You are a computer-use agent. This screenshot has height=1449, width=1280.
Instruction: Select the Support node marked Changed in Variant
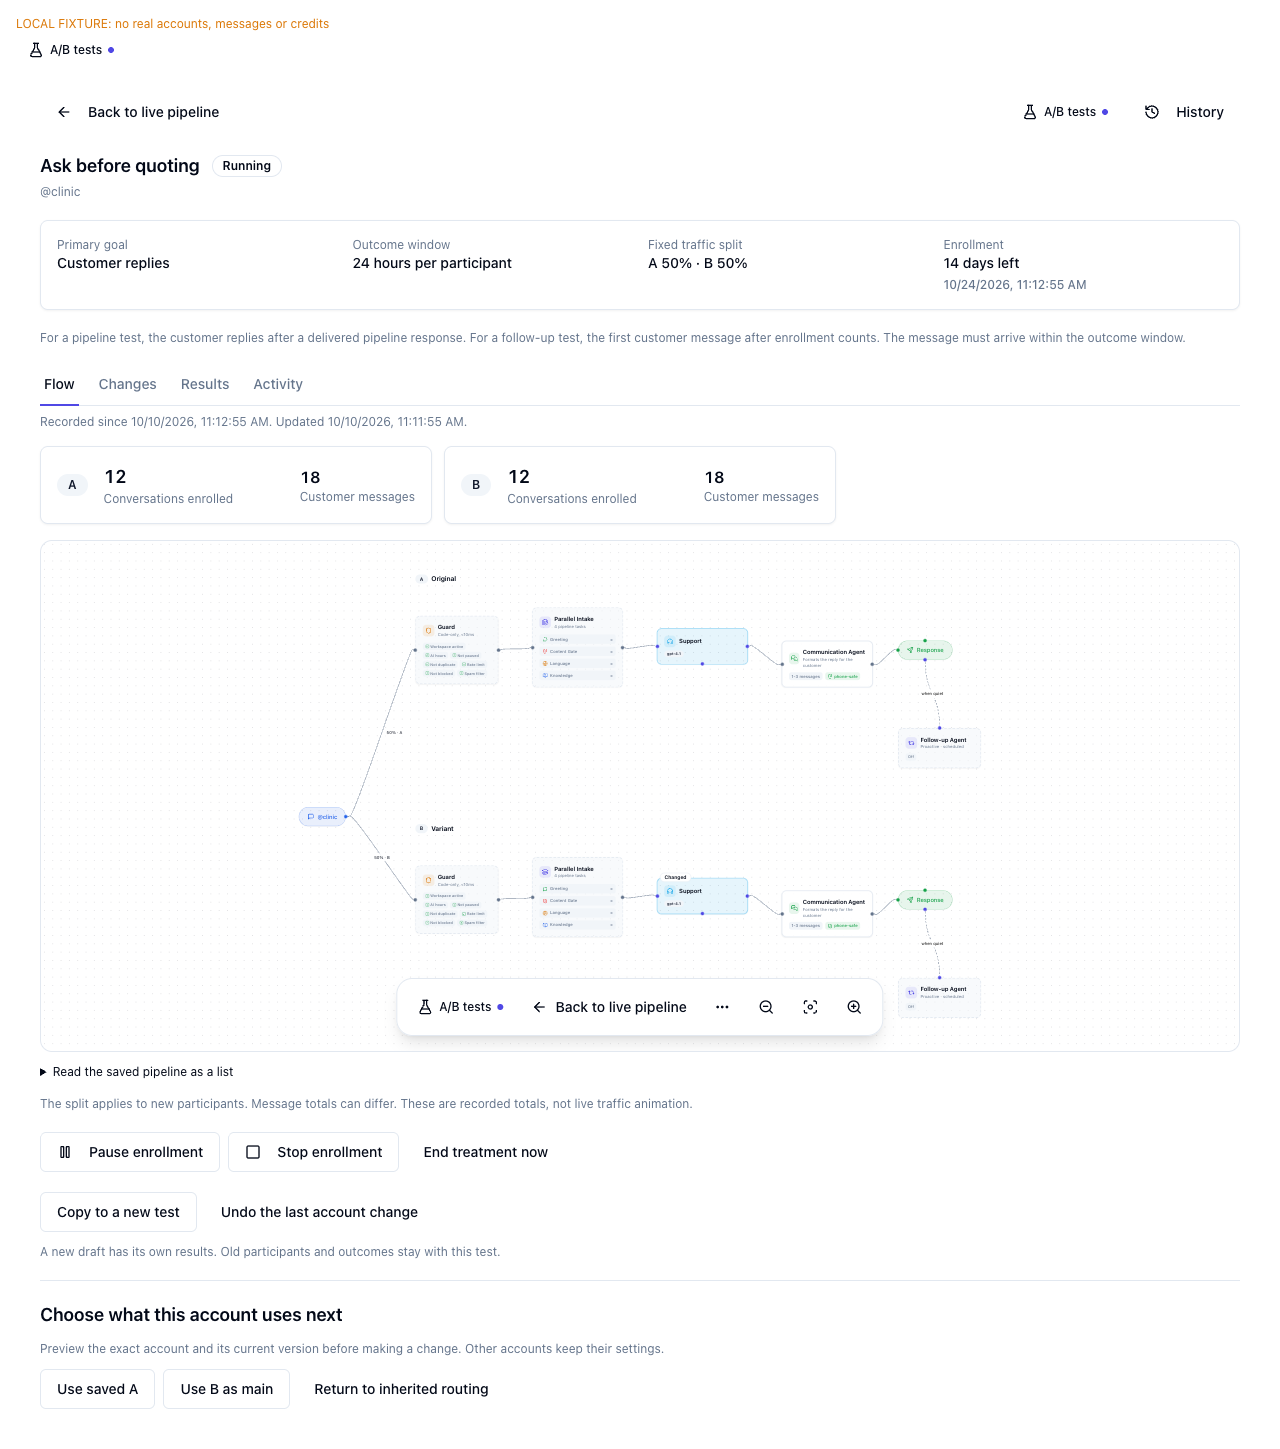point(702,896)
